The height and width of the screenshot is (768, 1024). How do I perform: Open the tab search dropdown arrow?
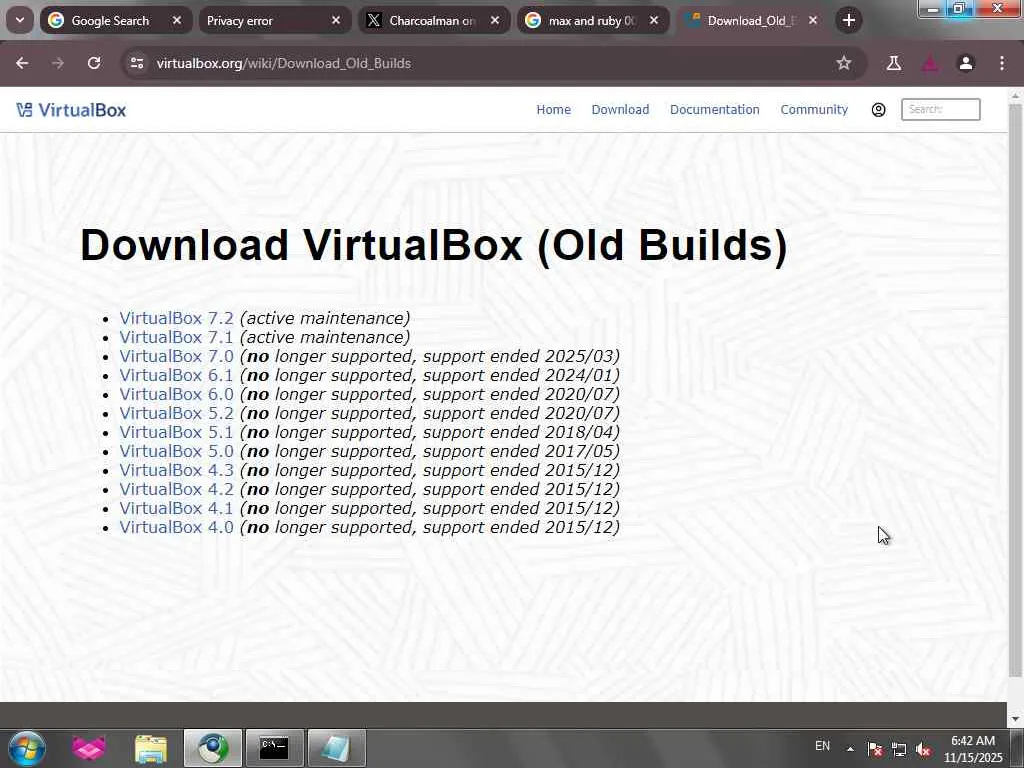(x=20, y=20)
